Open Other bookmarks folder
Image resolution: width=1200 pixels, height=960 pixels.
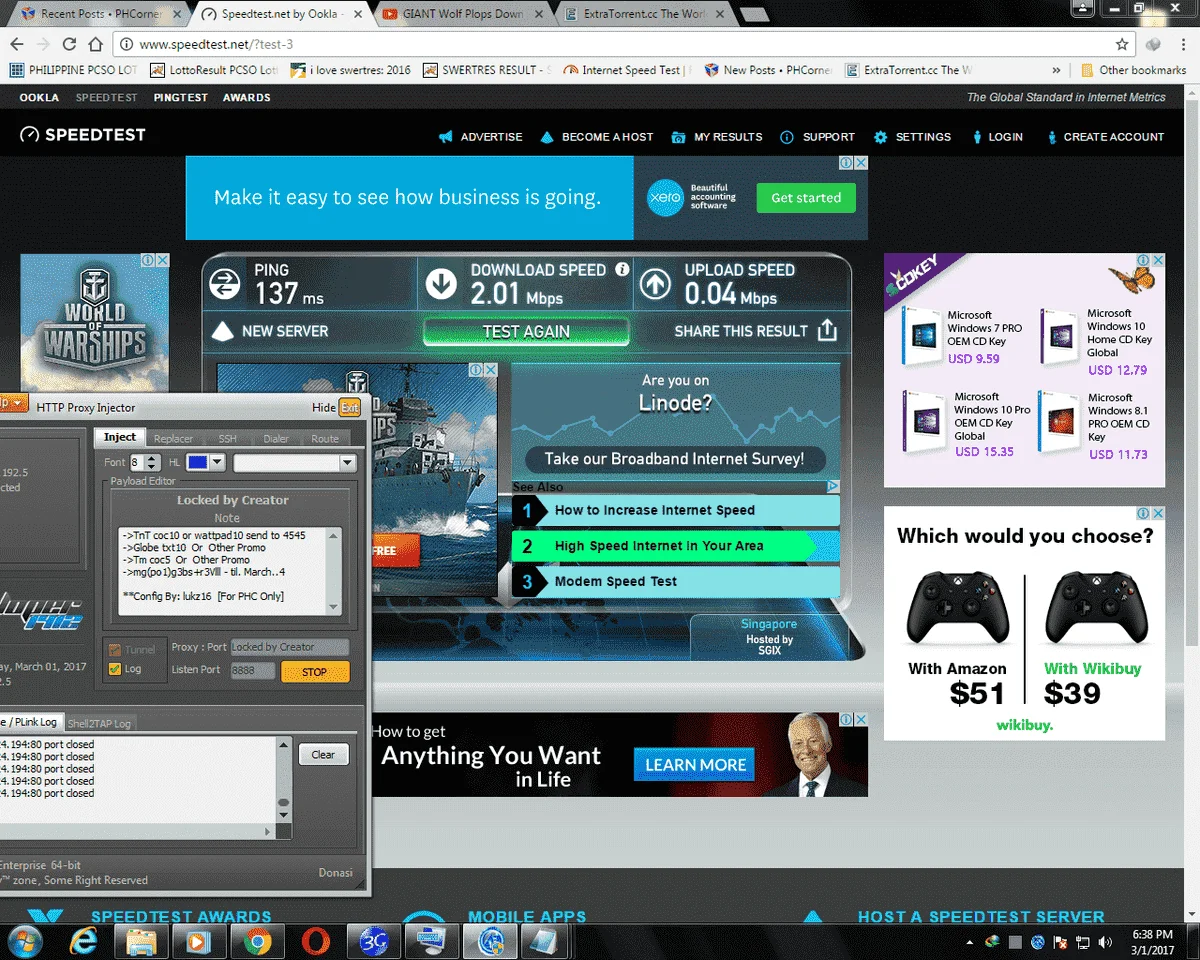tap(1133, 71)
